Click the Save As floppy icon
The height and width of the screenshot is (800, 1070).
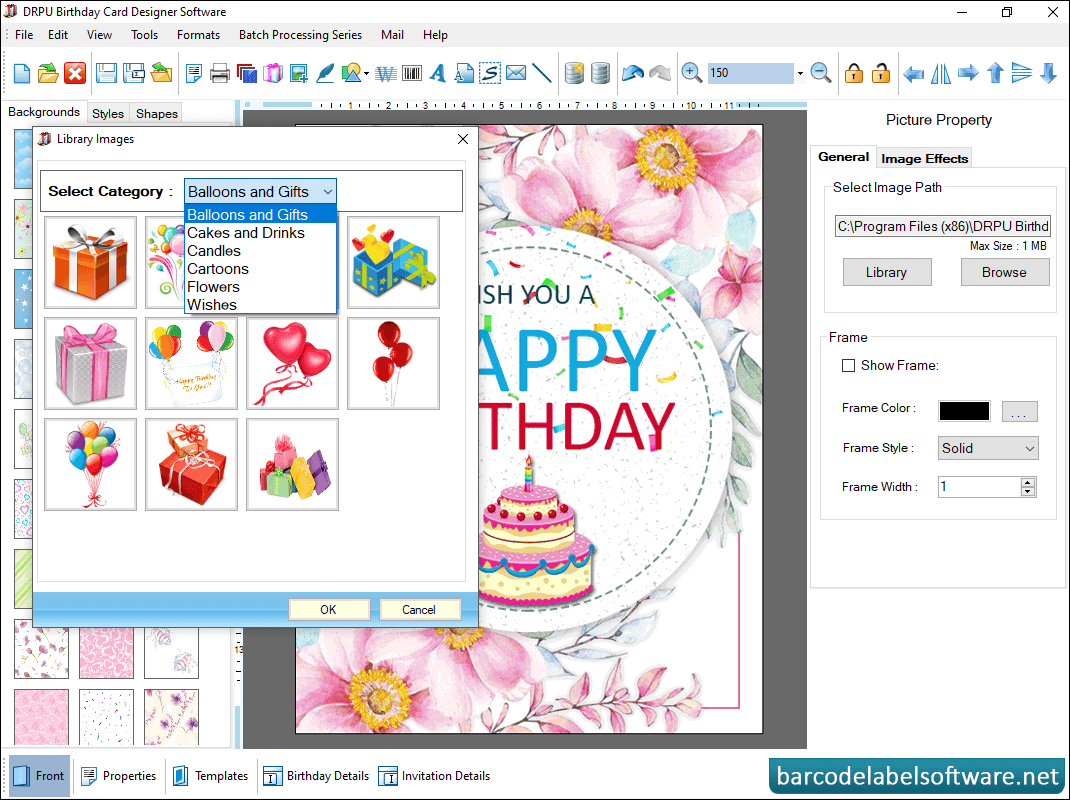(x=133, y=73)
